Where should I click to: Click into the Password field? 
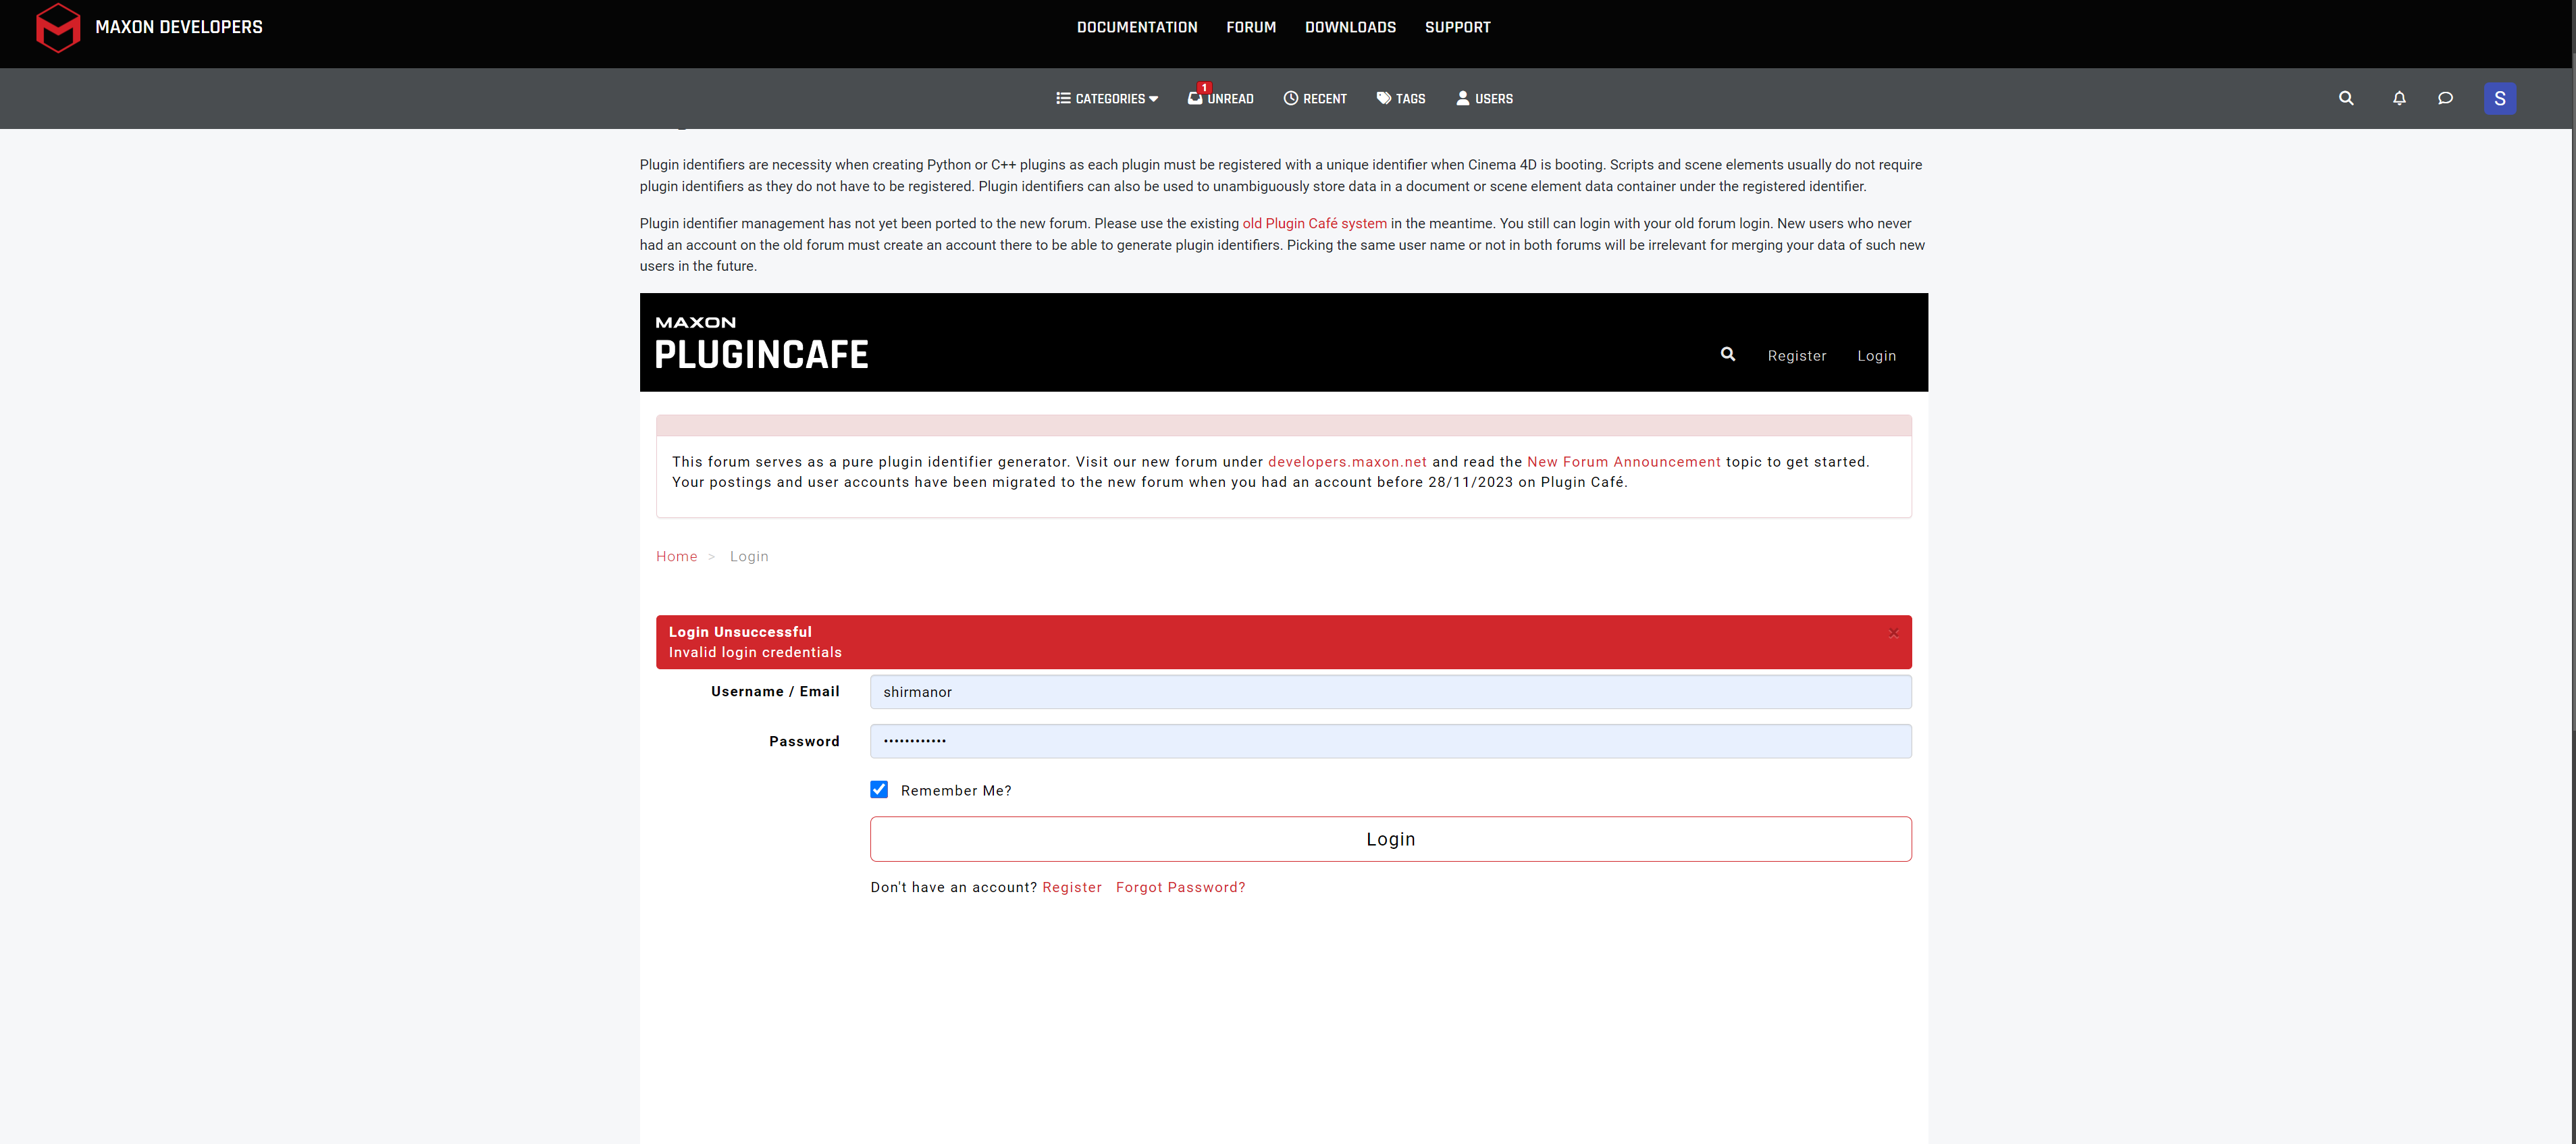[x=1390, y=741]
